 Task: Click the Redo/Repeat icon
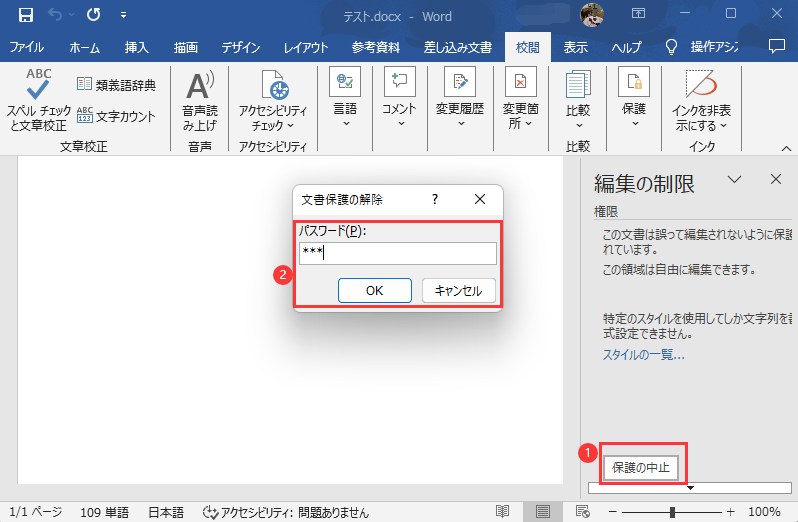pos(94,15)
